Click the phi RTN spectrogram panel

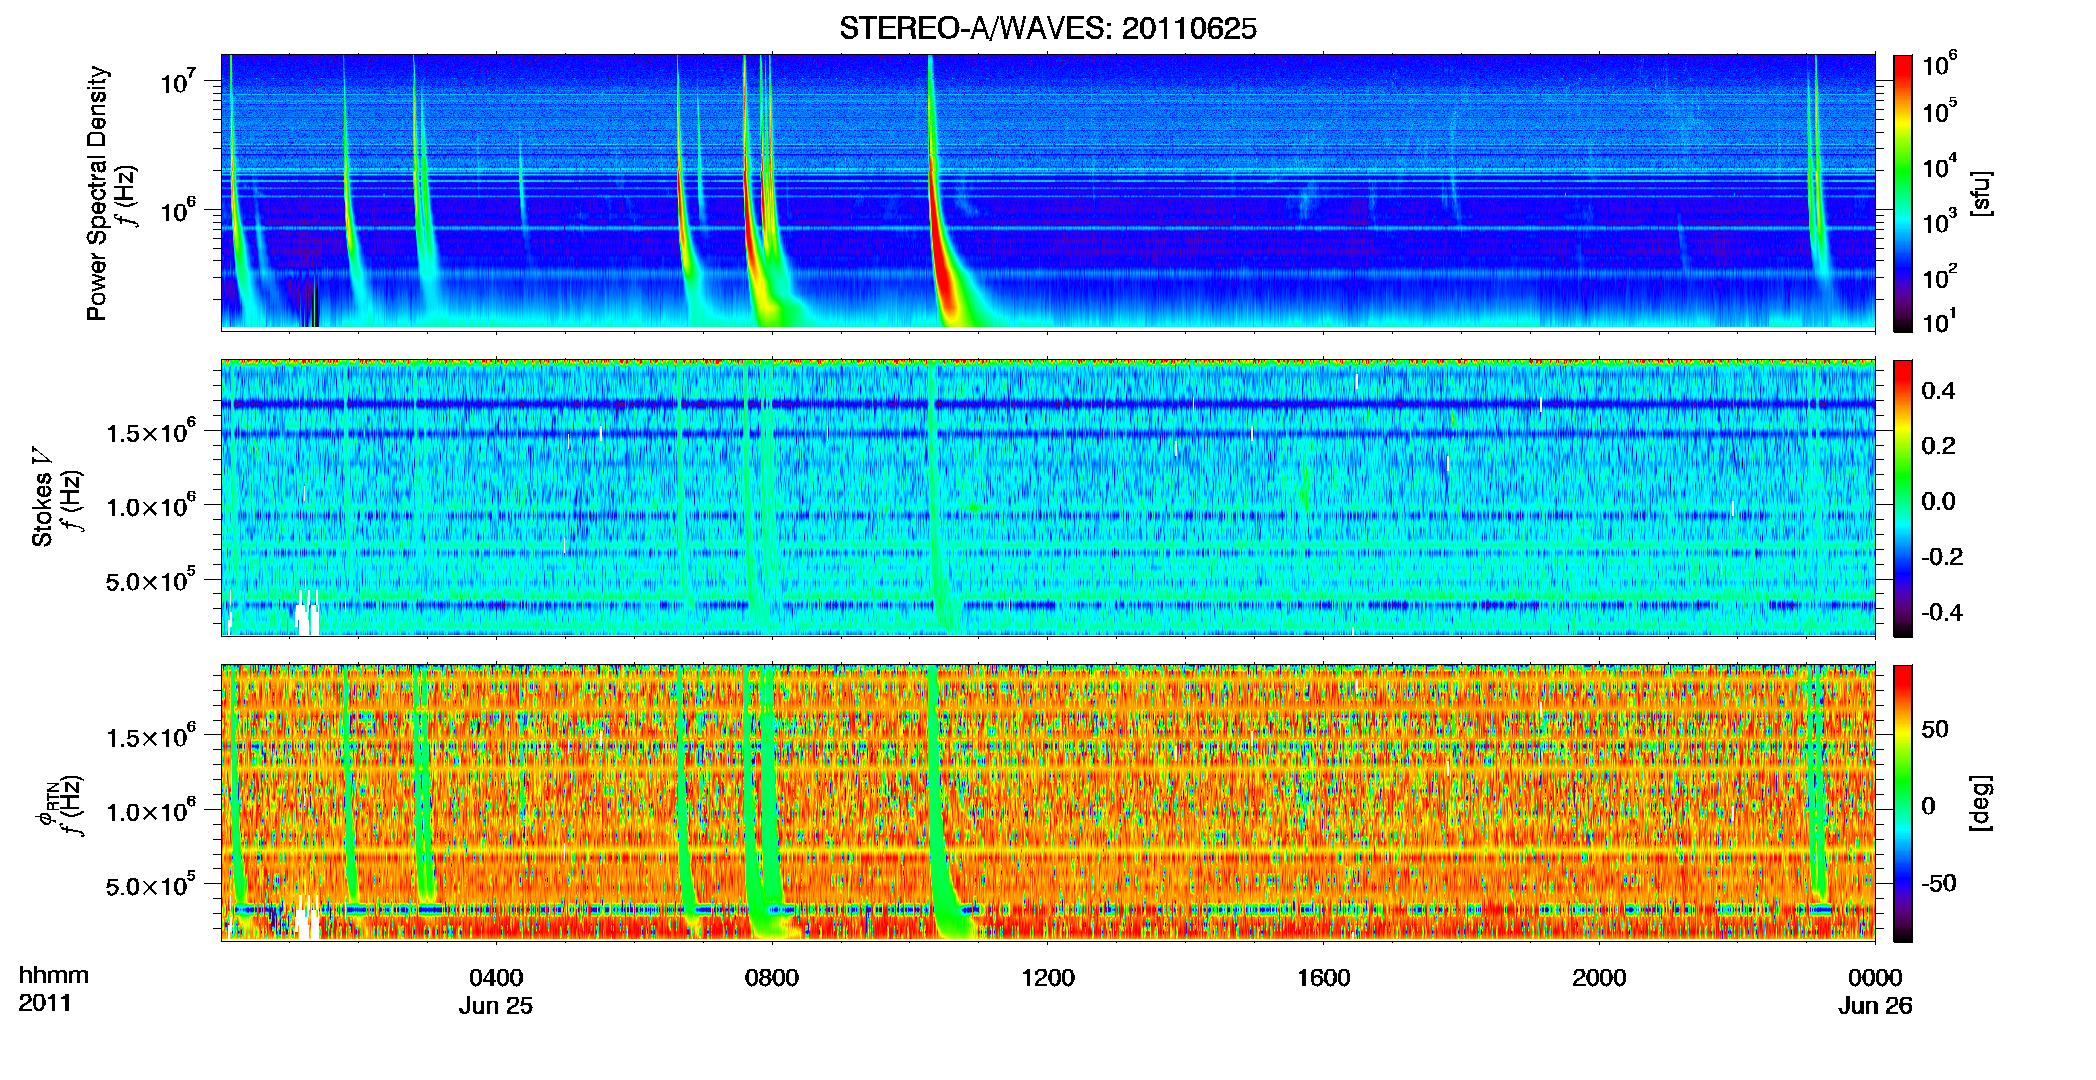click(1048, 803)
